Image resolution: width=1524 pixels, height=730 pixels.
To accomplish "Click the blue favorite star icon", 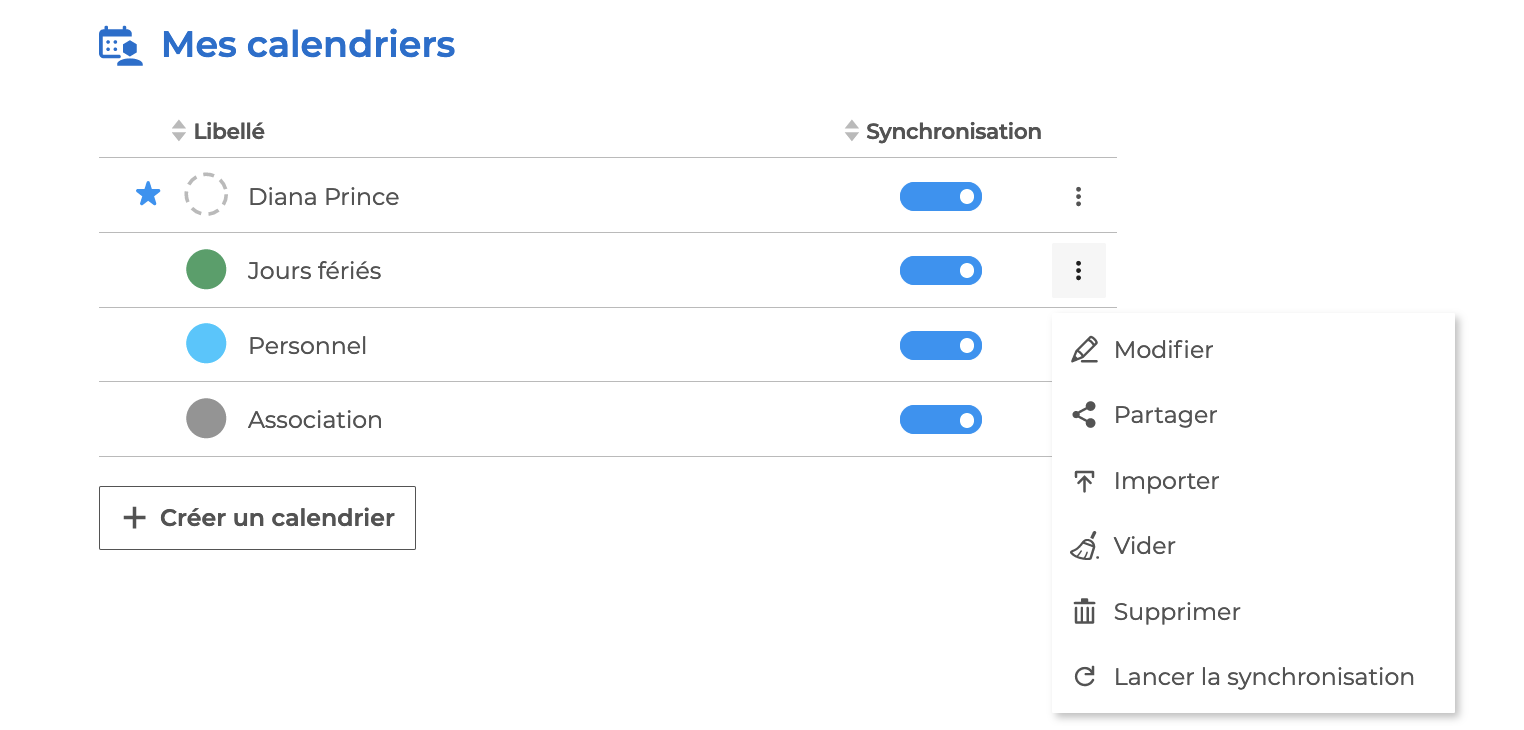I will click(148, 195).
